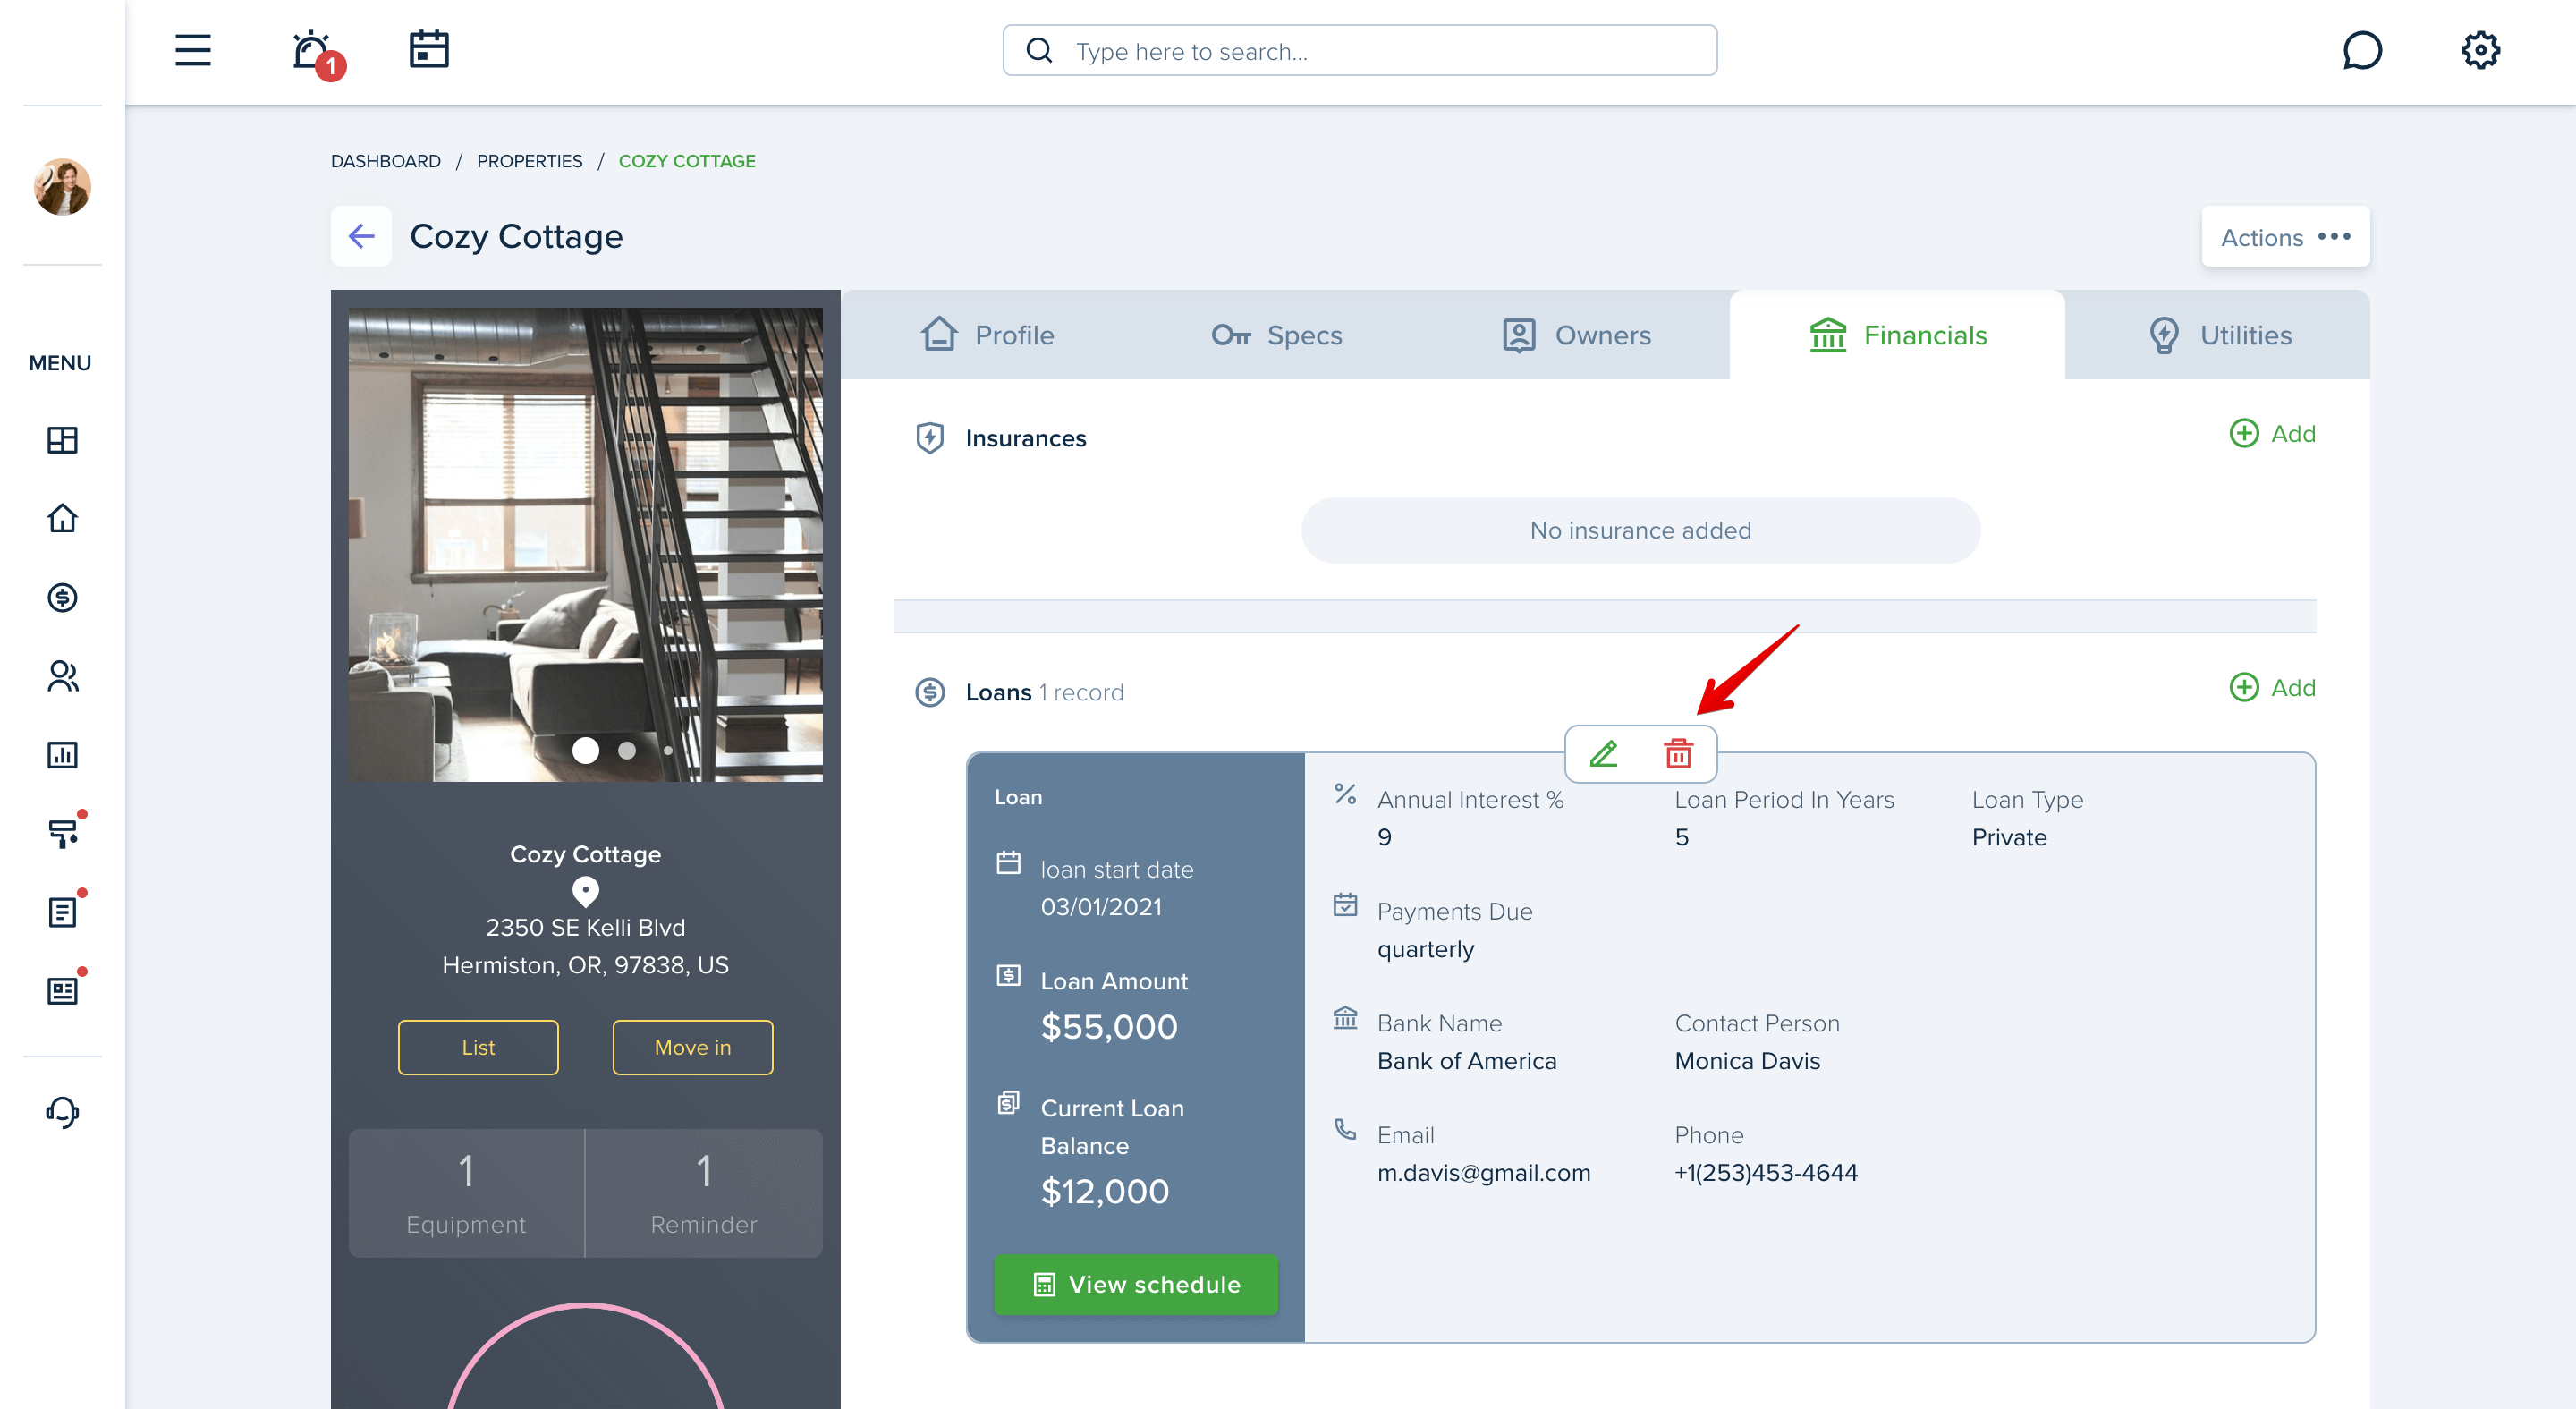Select the third photo carousel dot
Screen dimensions: 2576x1409
coord(668,750)
